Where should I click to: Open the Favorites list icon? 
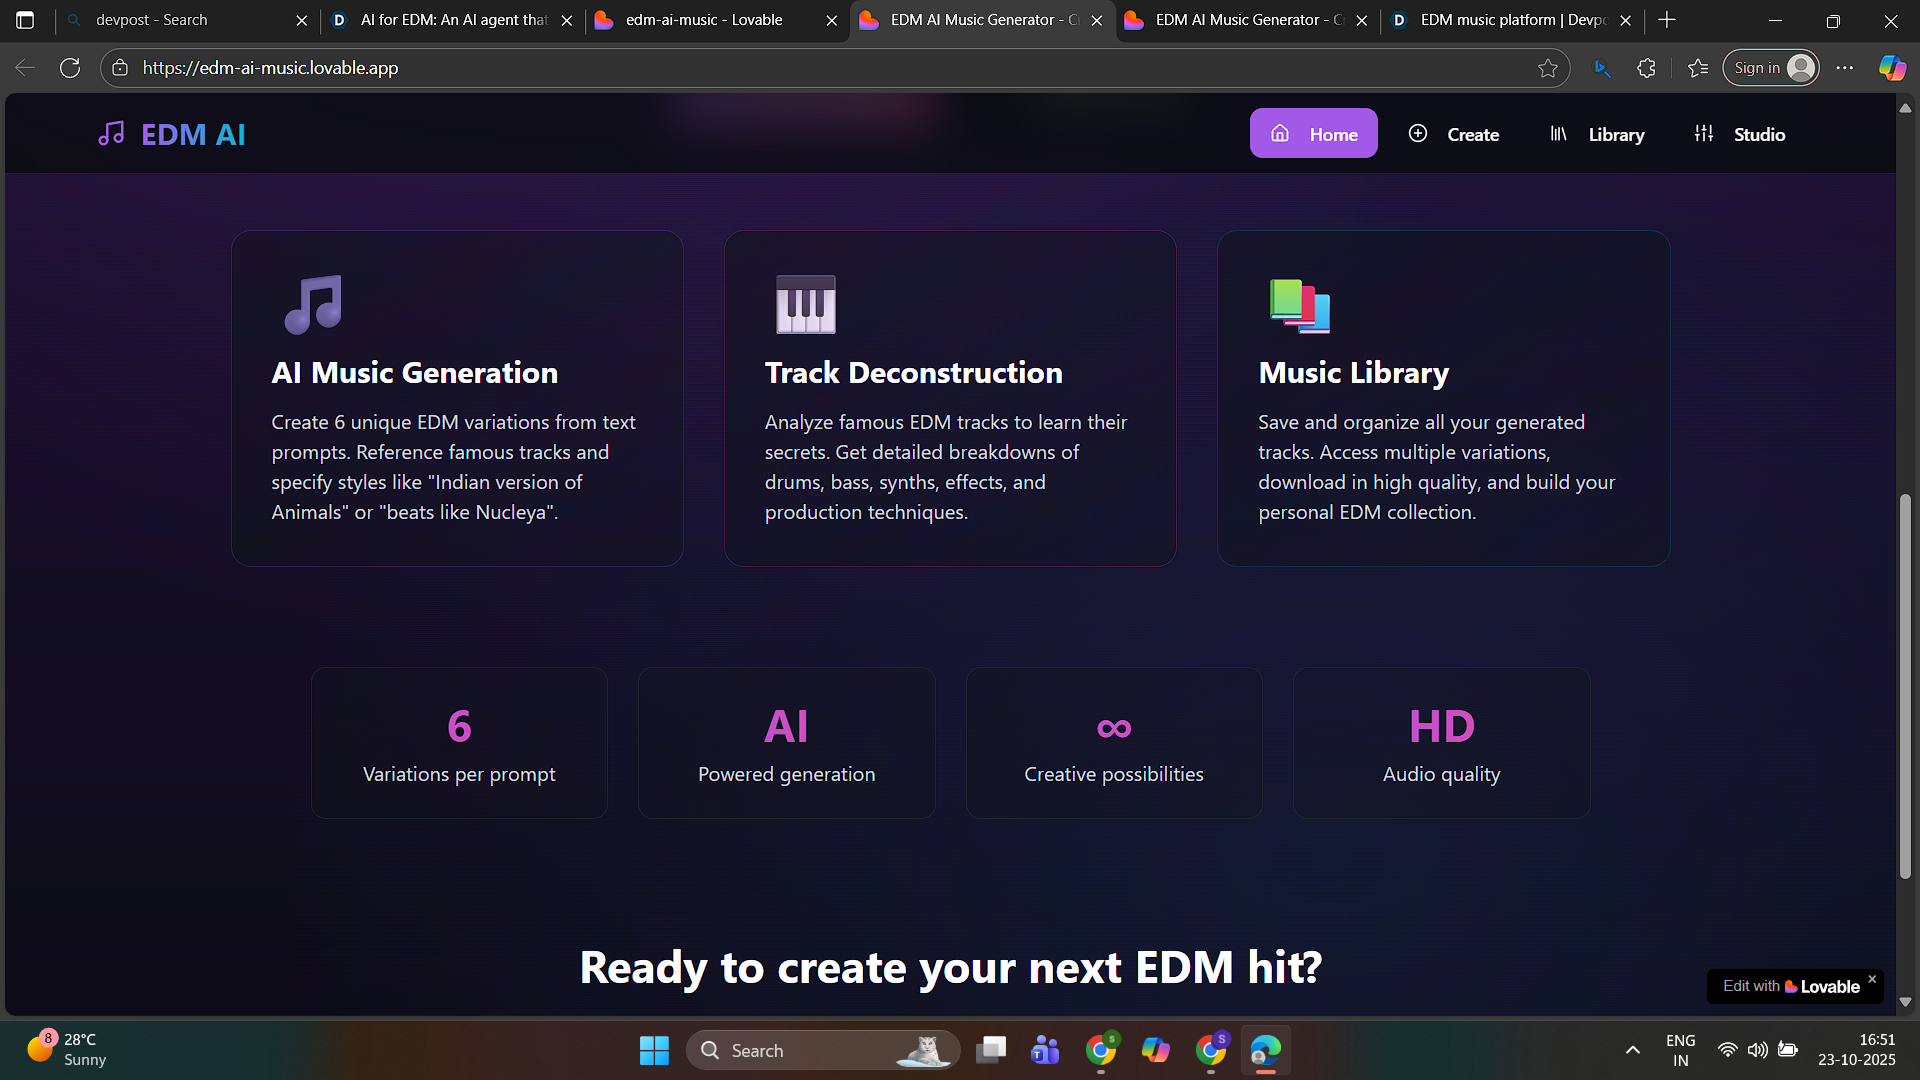pyautogui.click(x=1697, y=68)
